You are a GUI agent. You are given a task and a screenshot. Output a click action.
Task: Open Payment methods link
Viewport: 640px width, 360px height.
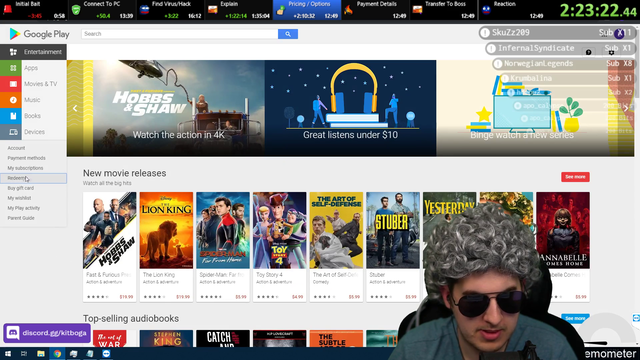27,158
